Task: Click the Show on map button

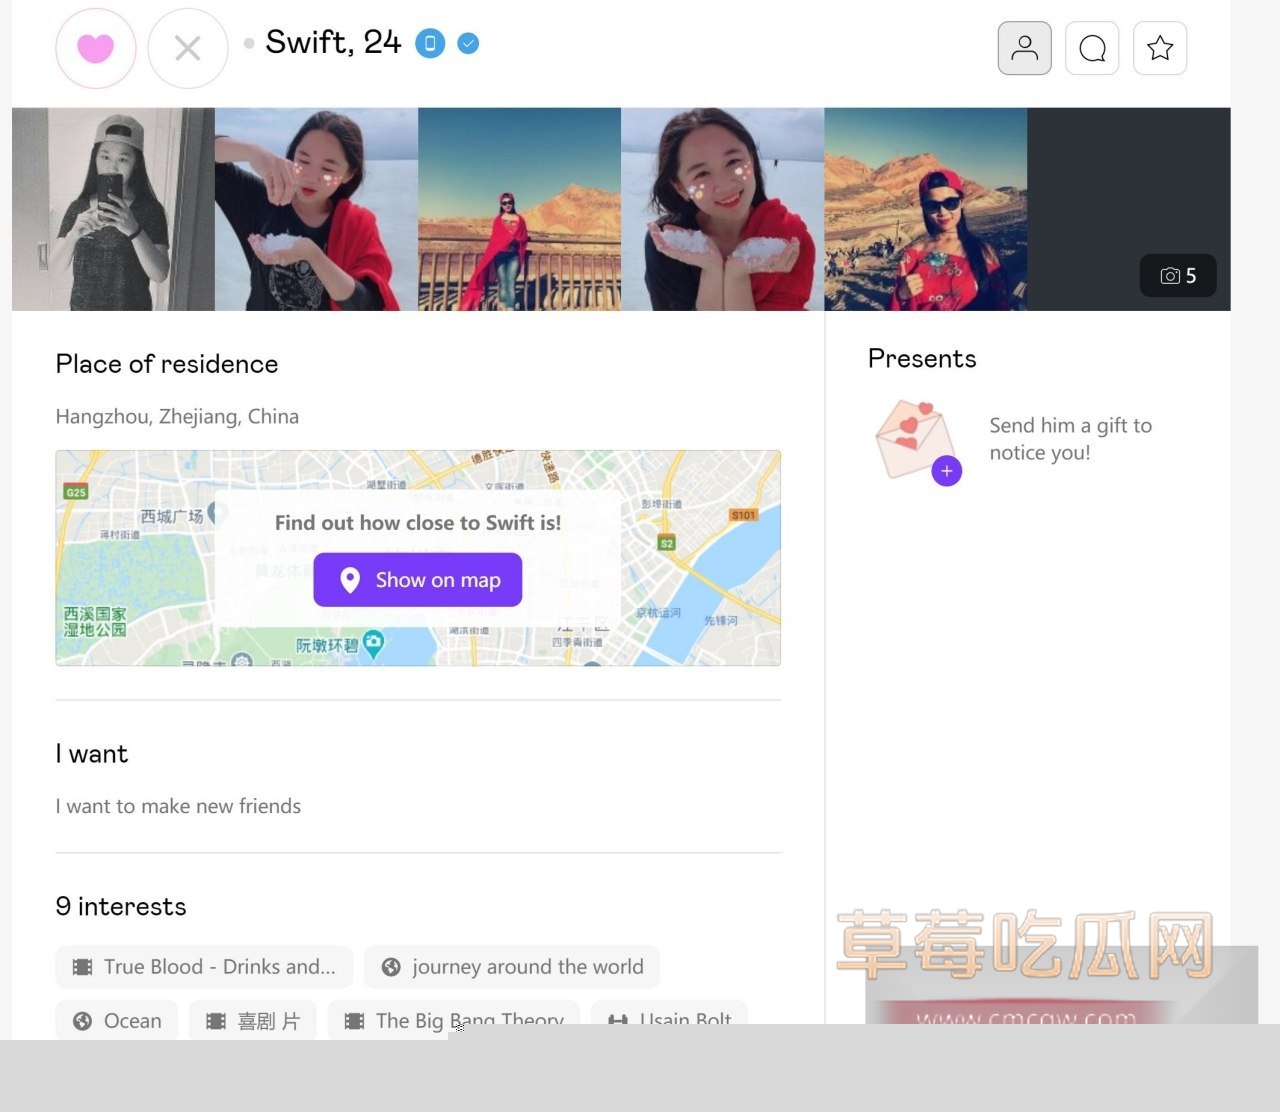Action: 418,580
